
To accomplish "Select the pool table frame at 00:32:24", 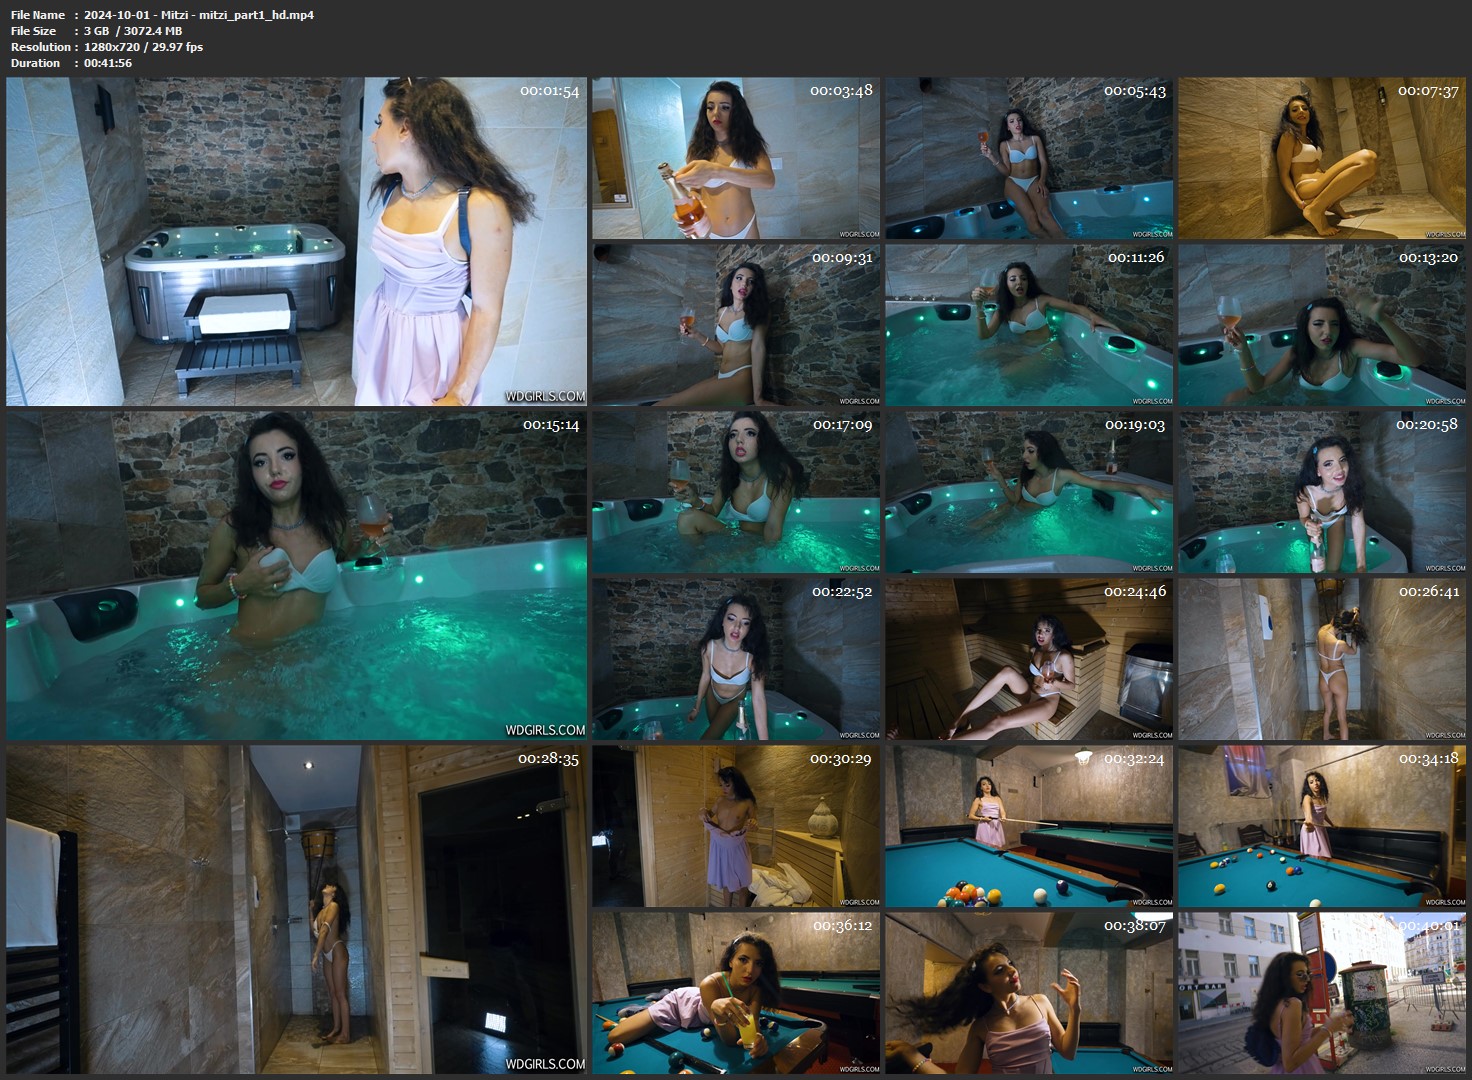I will tap(1028, 826).
